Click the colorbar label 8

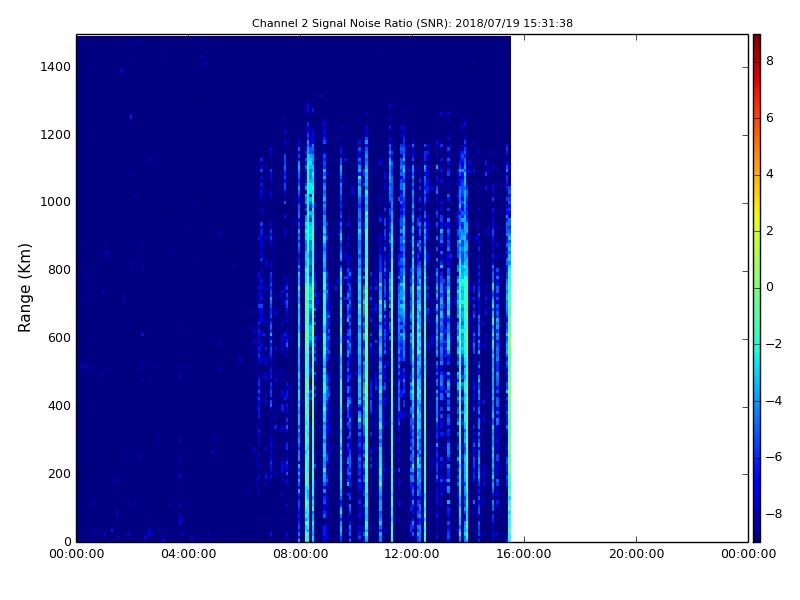[770, 61]
